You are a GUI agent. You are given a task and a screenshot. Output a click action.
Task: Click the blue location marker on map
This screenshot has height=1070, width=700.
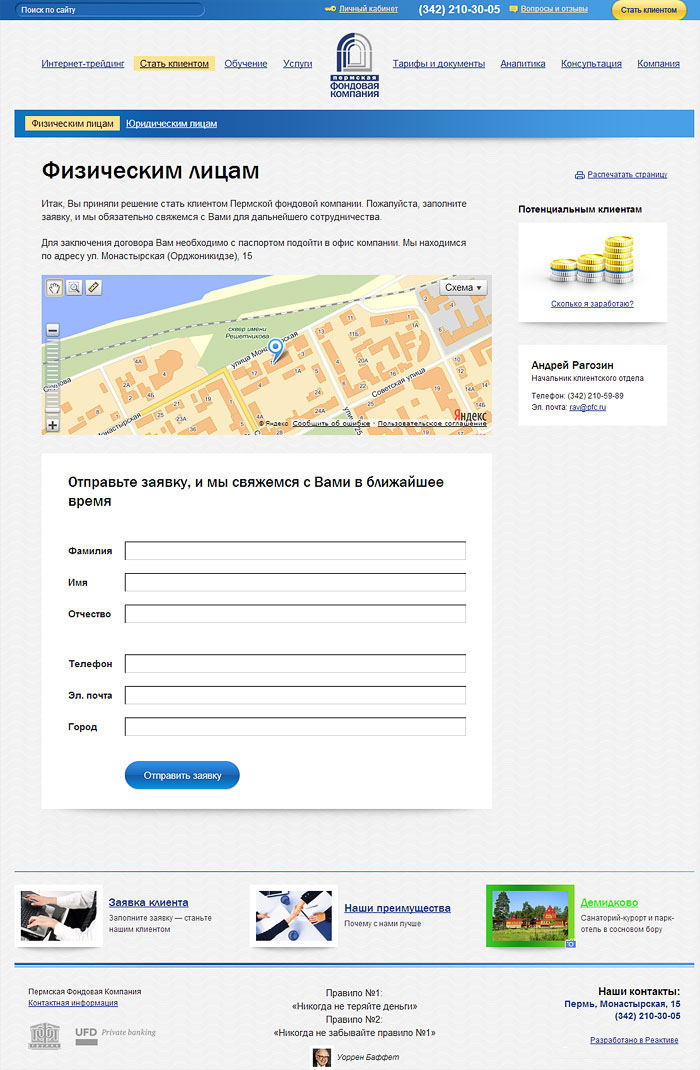click(x=276, y=349)
